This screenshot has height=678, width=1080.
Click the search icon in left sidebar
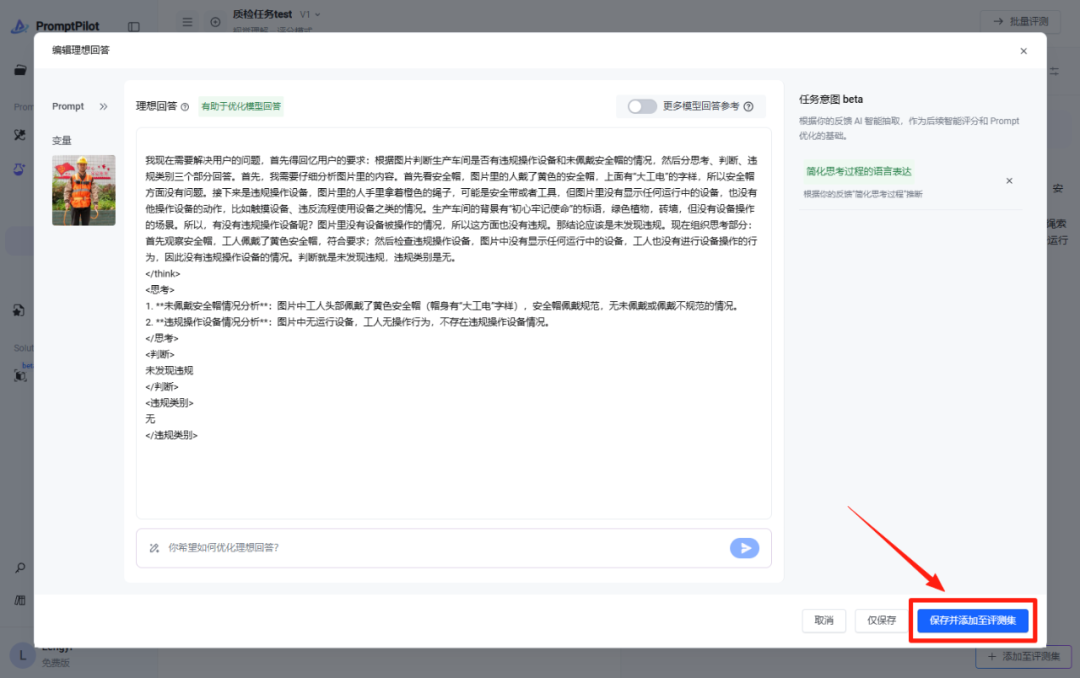coord(20,568)
